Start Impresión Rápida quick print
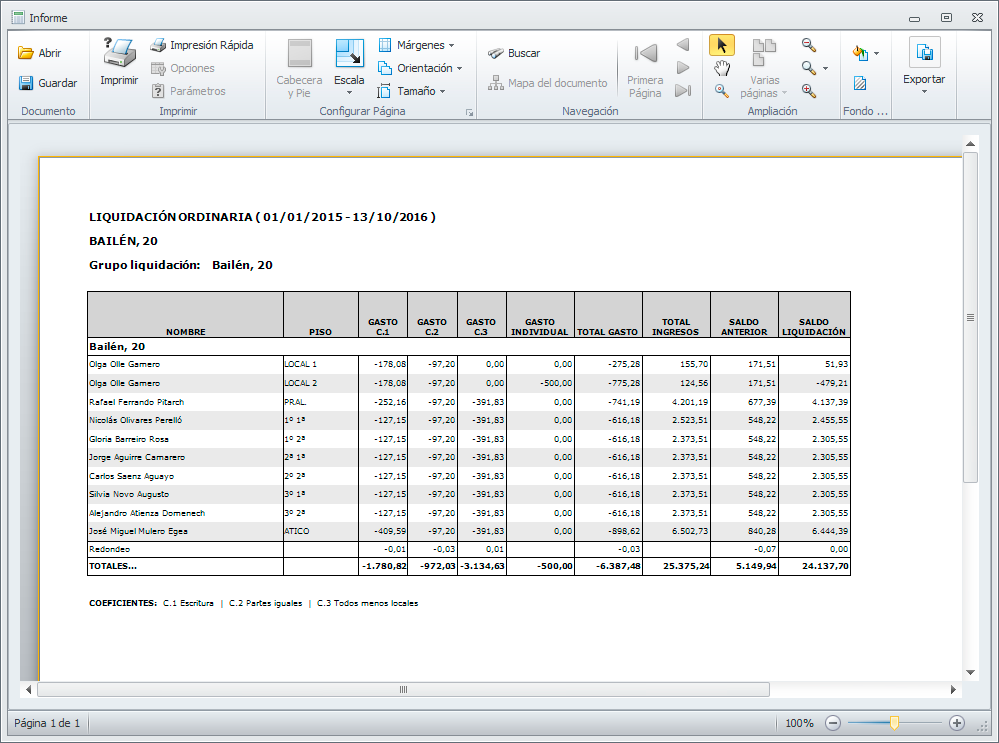Image resolution: width=999 pixels, height=743 pixels. pyautogui.click(x=201, y=45)
